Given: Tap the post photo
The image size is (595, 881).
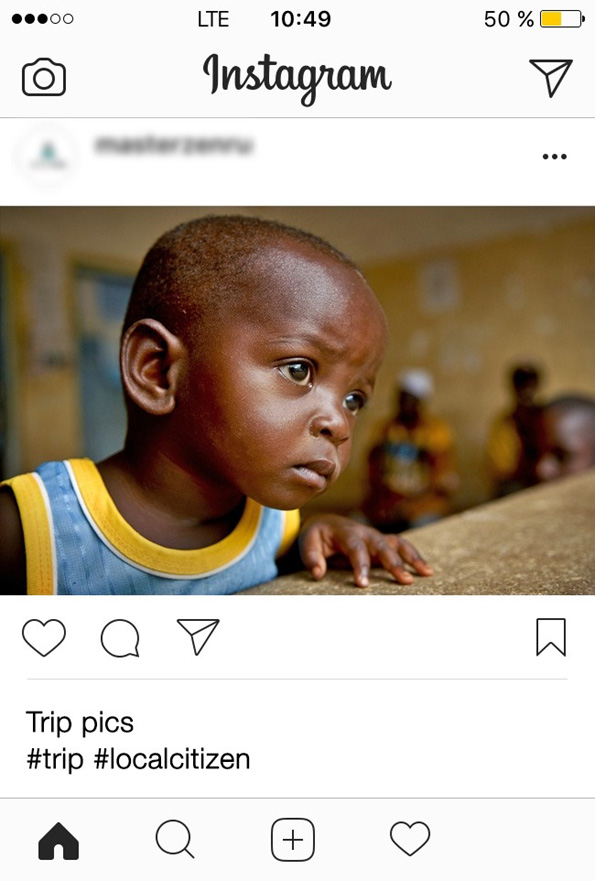Looking at the screenshot, I should (x=297, y=401).
